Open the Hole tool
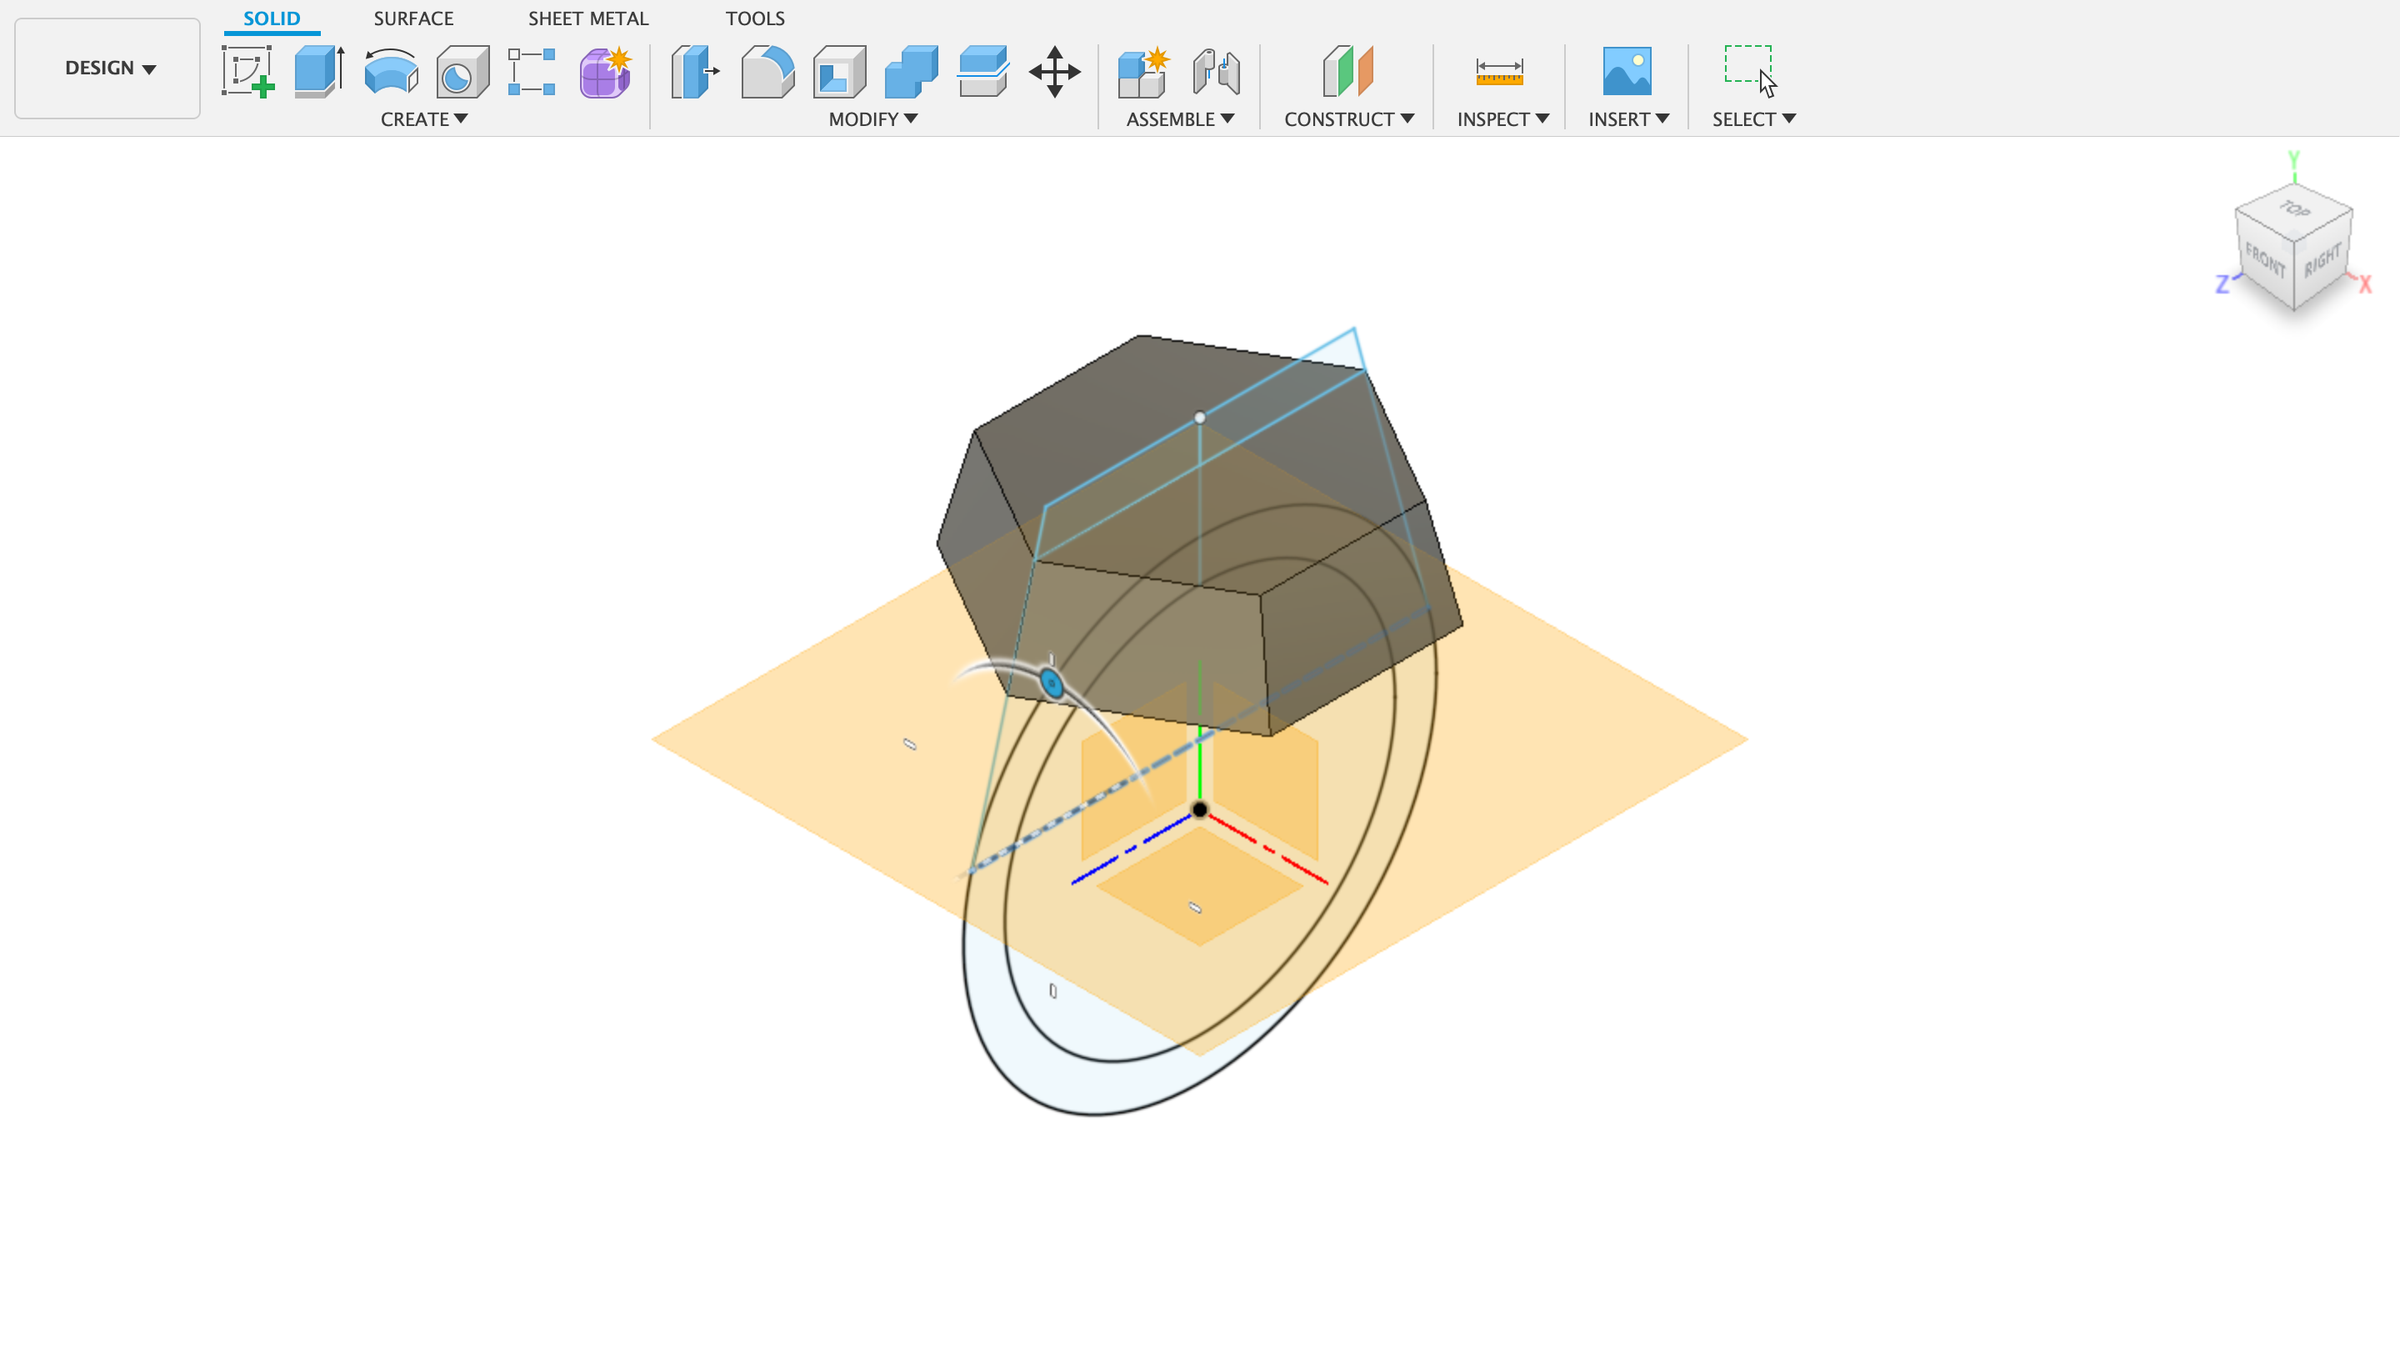 click(x=462, y=72)
